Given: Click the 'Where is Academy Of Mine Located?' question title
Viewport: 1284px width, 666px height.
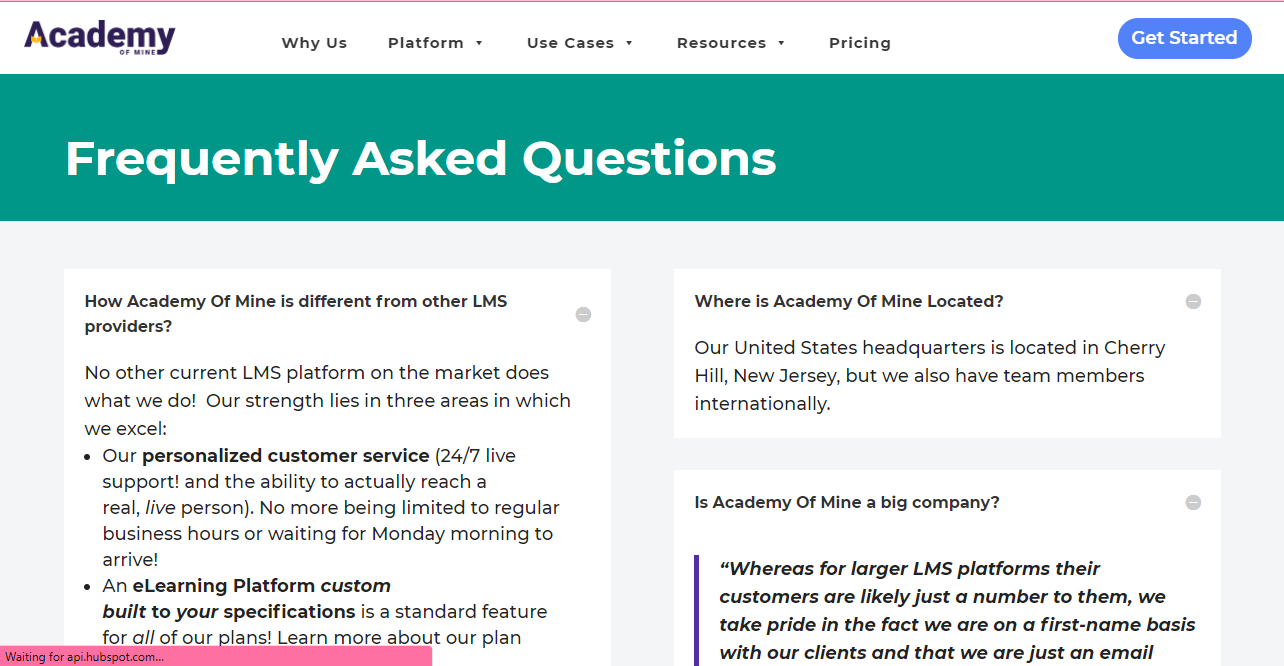Looking at the screenshot, I should [849, 301].
